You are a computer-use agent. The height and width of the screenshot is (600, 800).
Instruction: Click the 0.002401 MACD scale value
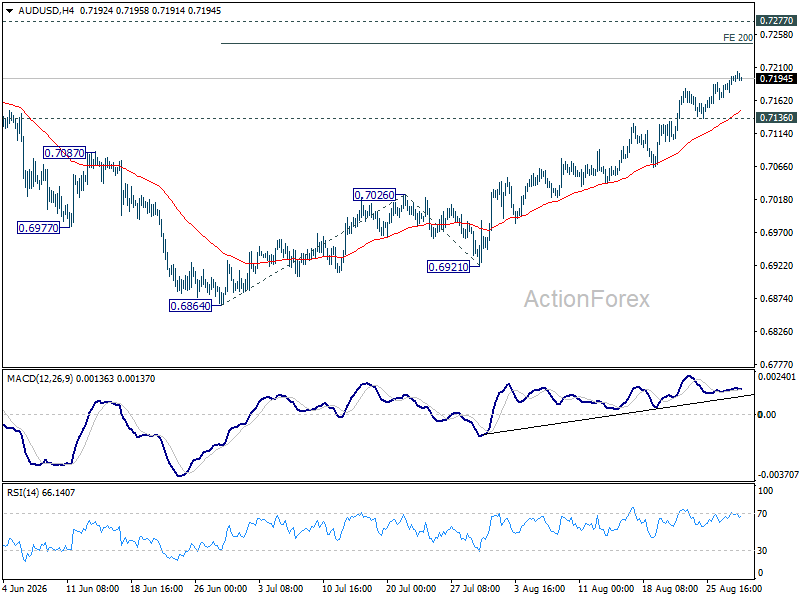point(777,377)
